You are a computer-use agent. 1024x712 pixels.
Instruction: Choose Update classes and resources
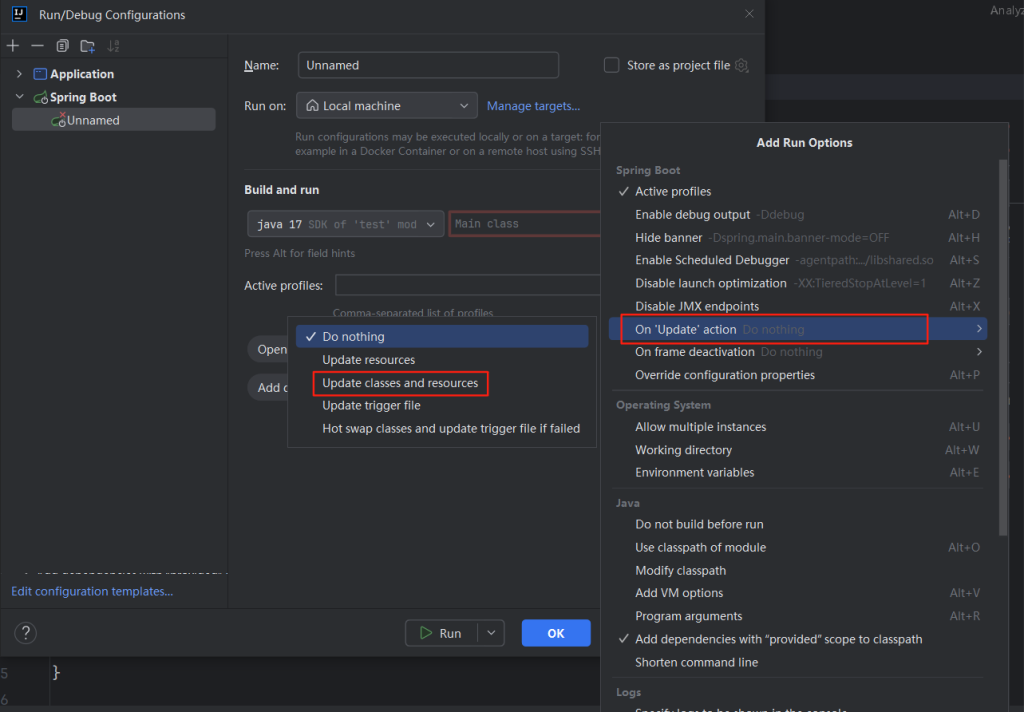tap(442, 383)
